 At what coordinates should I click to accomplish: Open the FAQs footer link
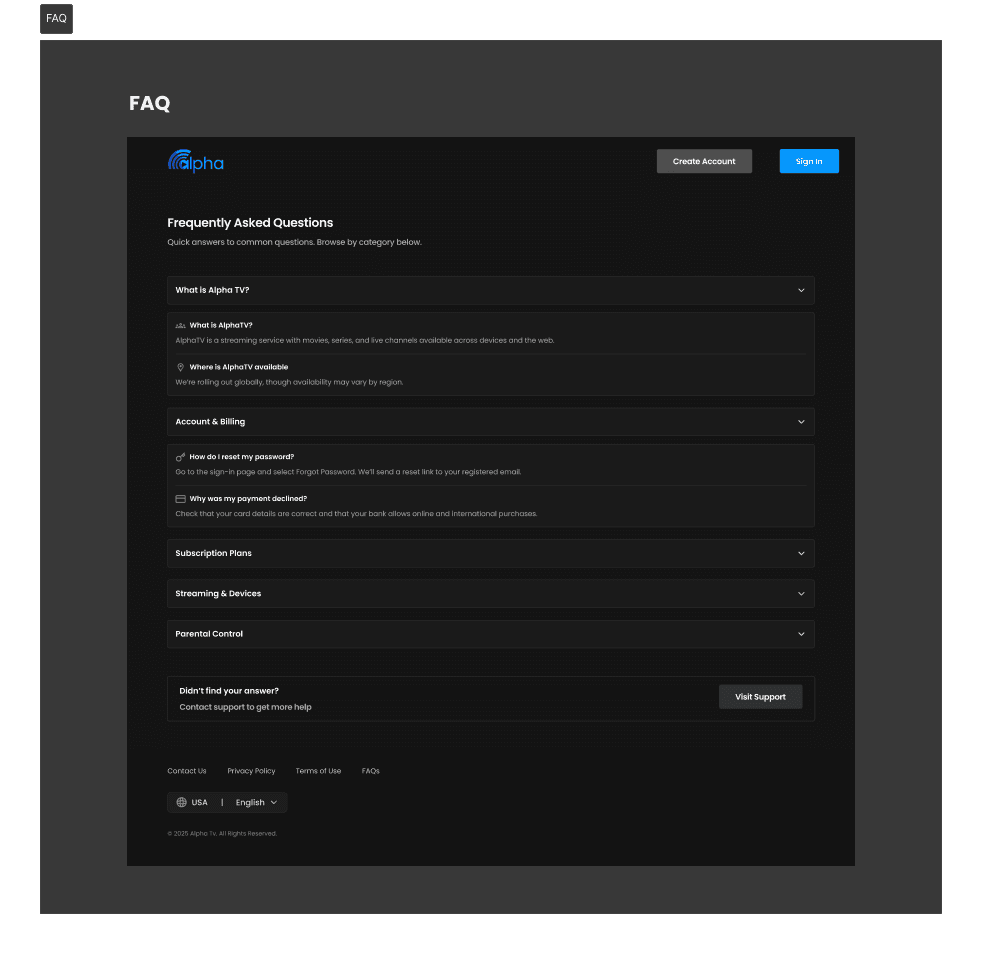[371, 771]
